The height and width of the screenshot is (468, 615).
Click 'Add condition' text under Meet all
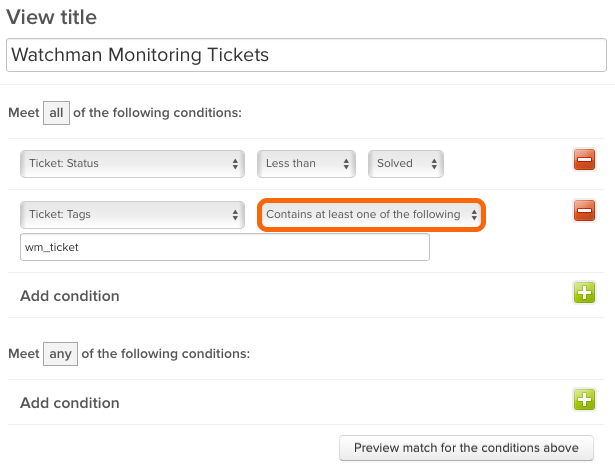(x=70, y=296)
